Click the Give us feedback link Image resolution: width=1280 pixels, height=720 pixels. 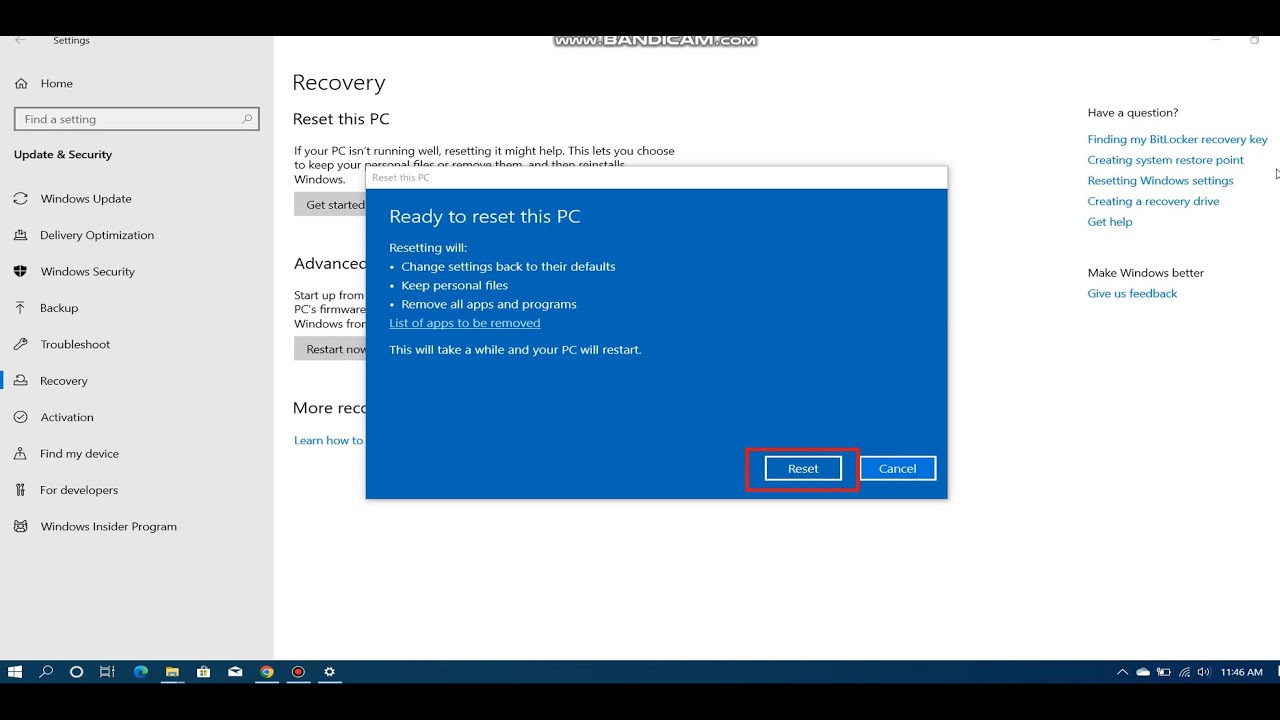click(1132, 293)
